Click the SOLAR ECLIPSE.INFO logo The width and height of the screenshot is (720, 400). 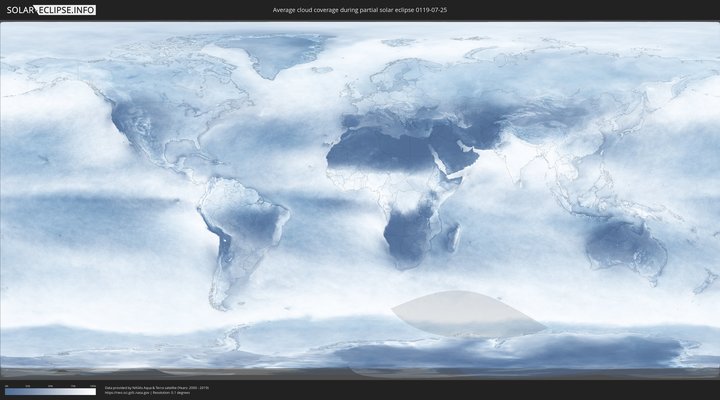[51, 10]
